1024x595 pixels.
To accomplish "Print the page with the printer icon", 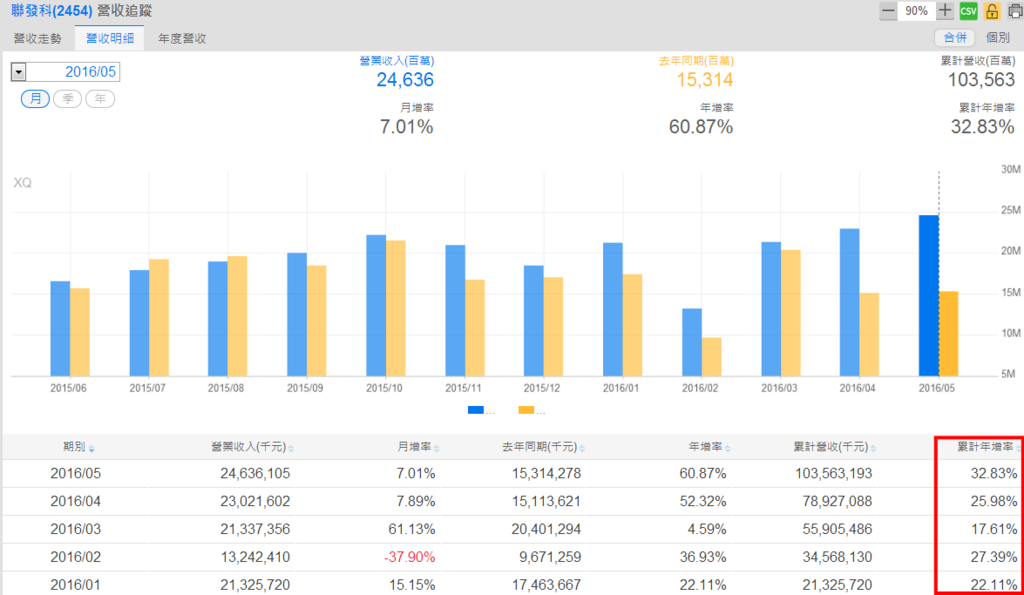I will click(x=1015, y=11).
